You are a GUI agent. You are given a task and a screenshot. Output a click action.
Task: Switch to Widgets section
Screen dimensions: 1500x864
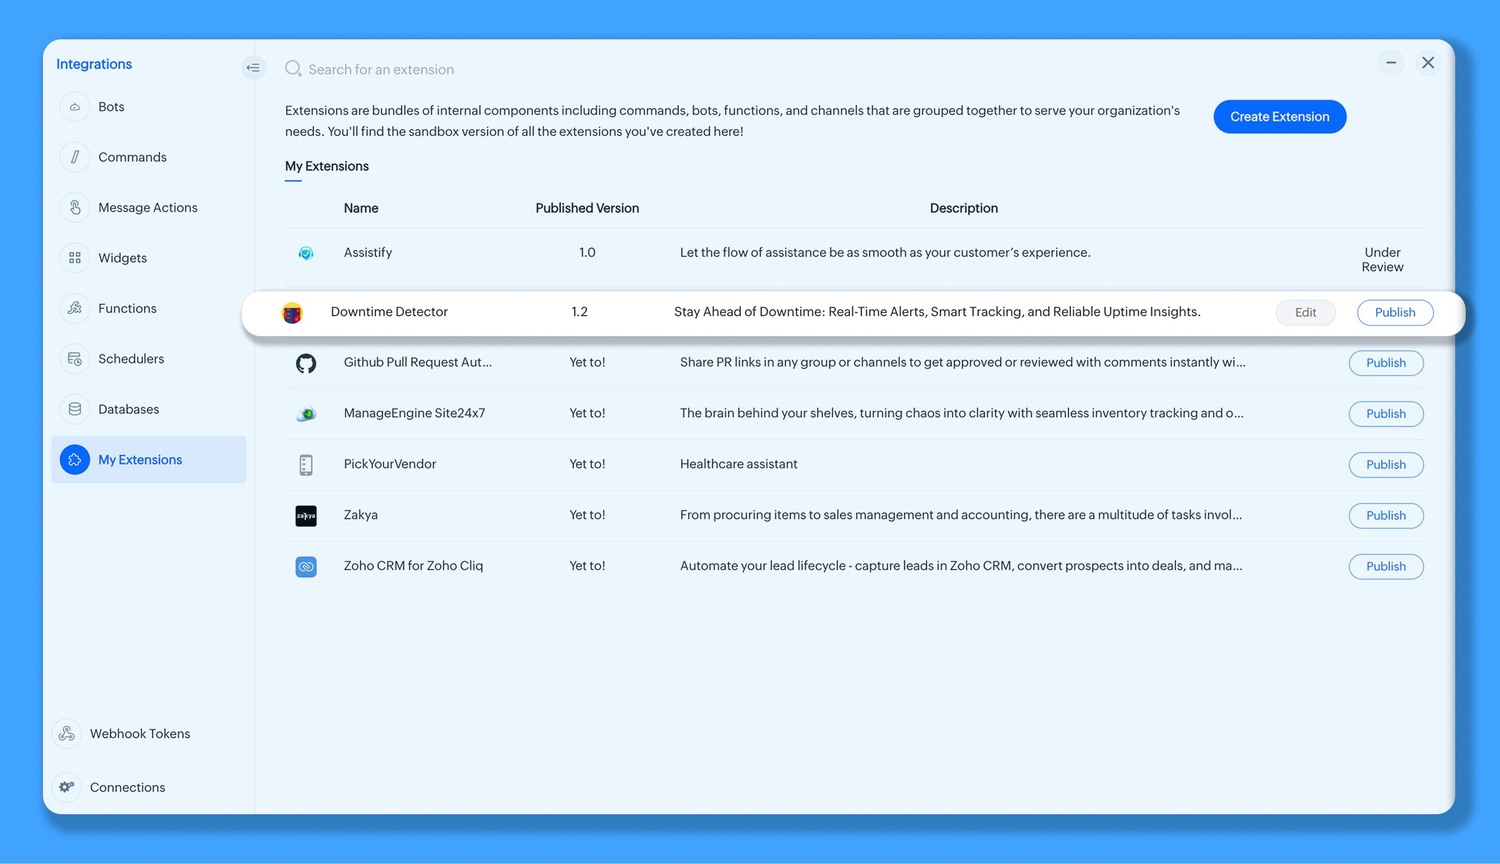(122, 258)
